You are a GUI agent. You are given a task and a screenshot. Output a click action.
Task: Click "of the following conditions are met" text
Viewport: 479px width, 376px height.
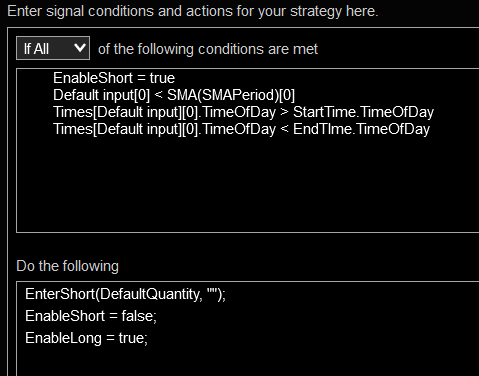[x=208, y=49]
